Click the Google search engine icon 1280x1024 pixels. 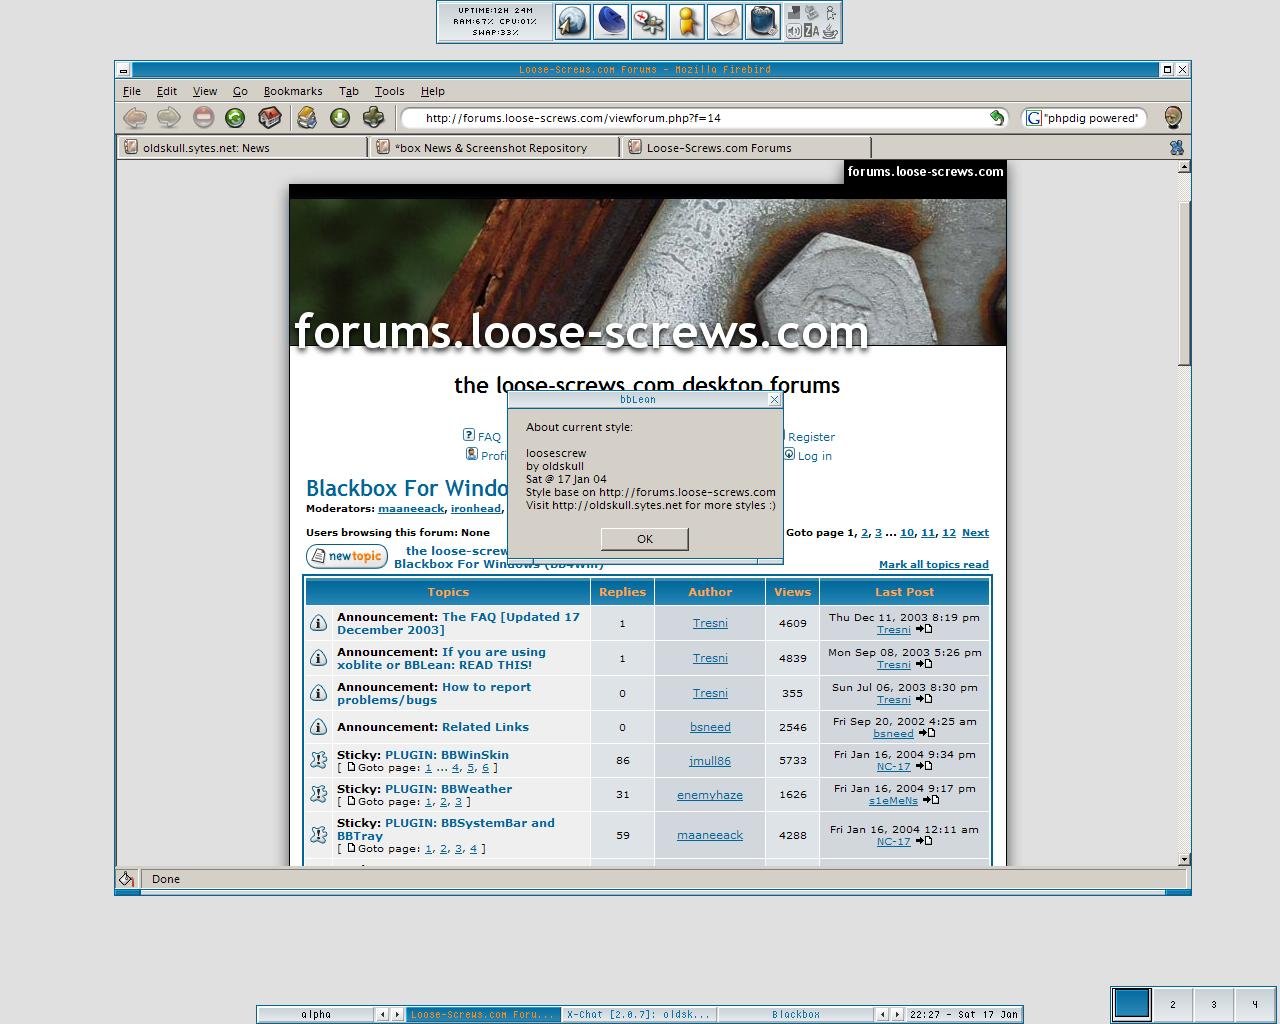(x=1034, y=118)
